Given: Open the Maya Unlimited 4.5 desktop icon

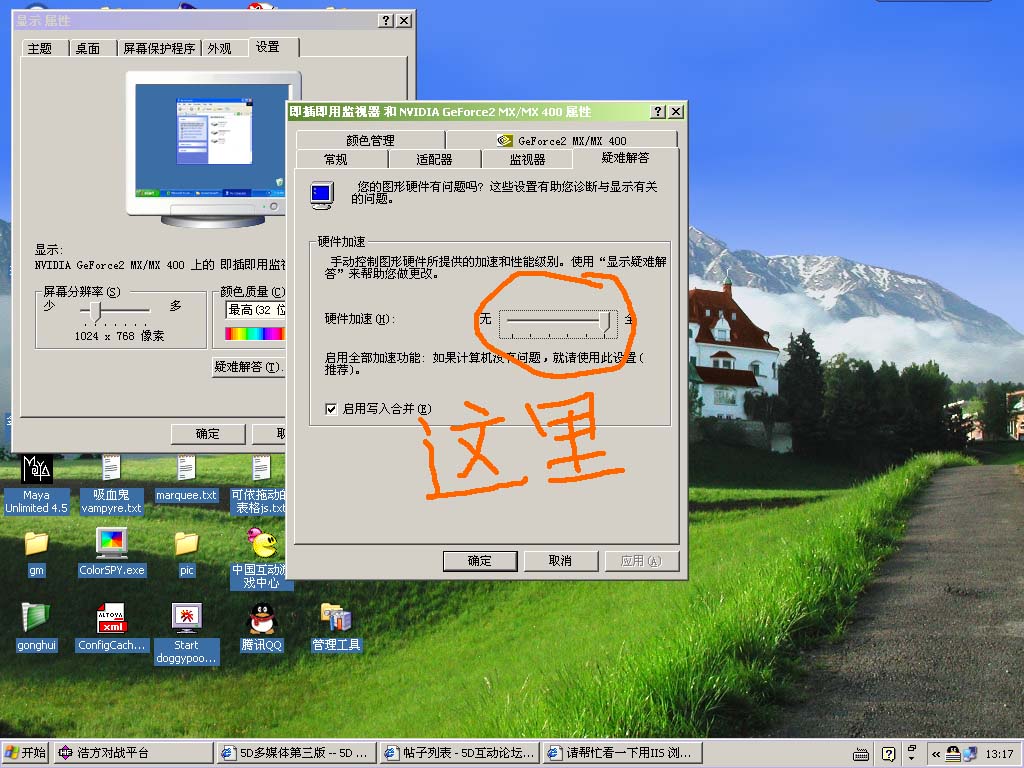Looking at the screenshot, I should click(37, 470).
